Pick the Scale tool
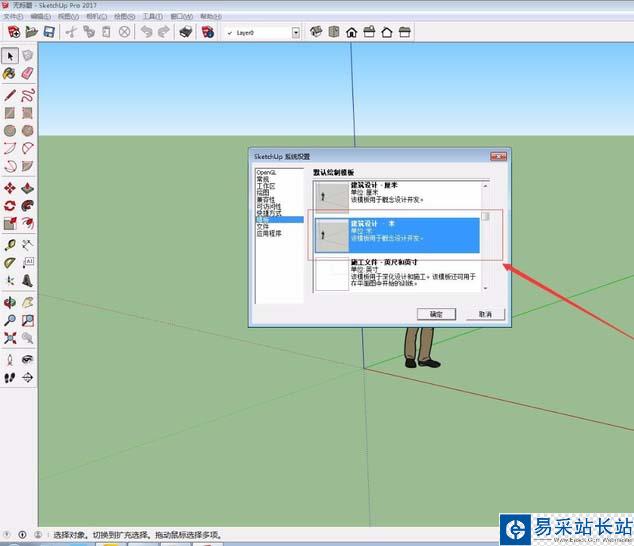 (x=10, y=223)
